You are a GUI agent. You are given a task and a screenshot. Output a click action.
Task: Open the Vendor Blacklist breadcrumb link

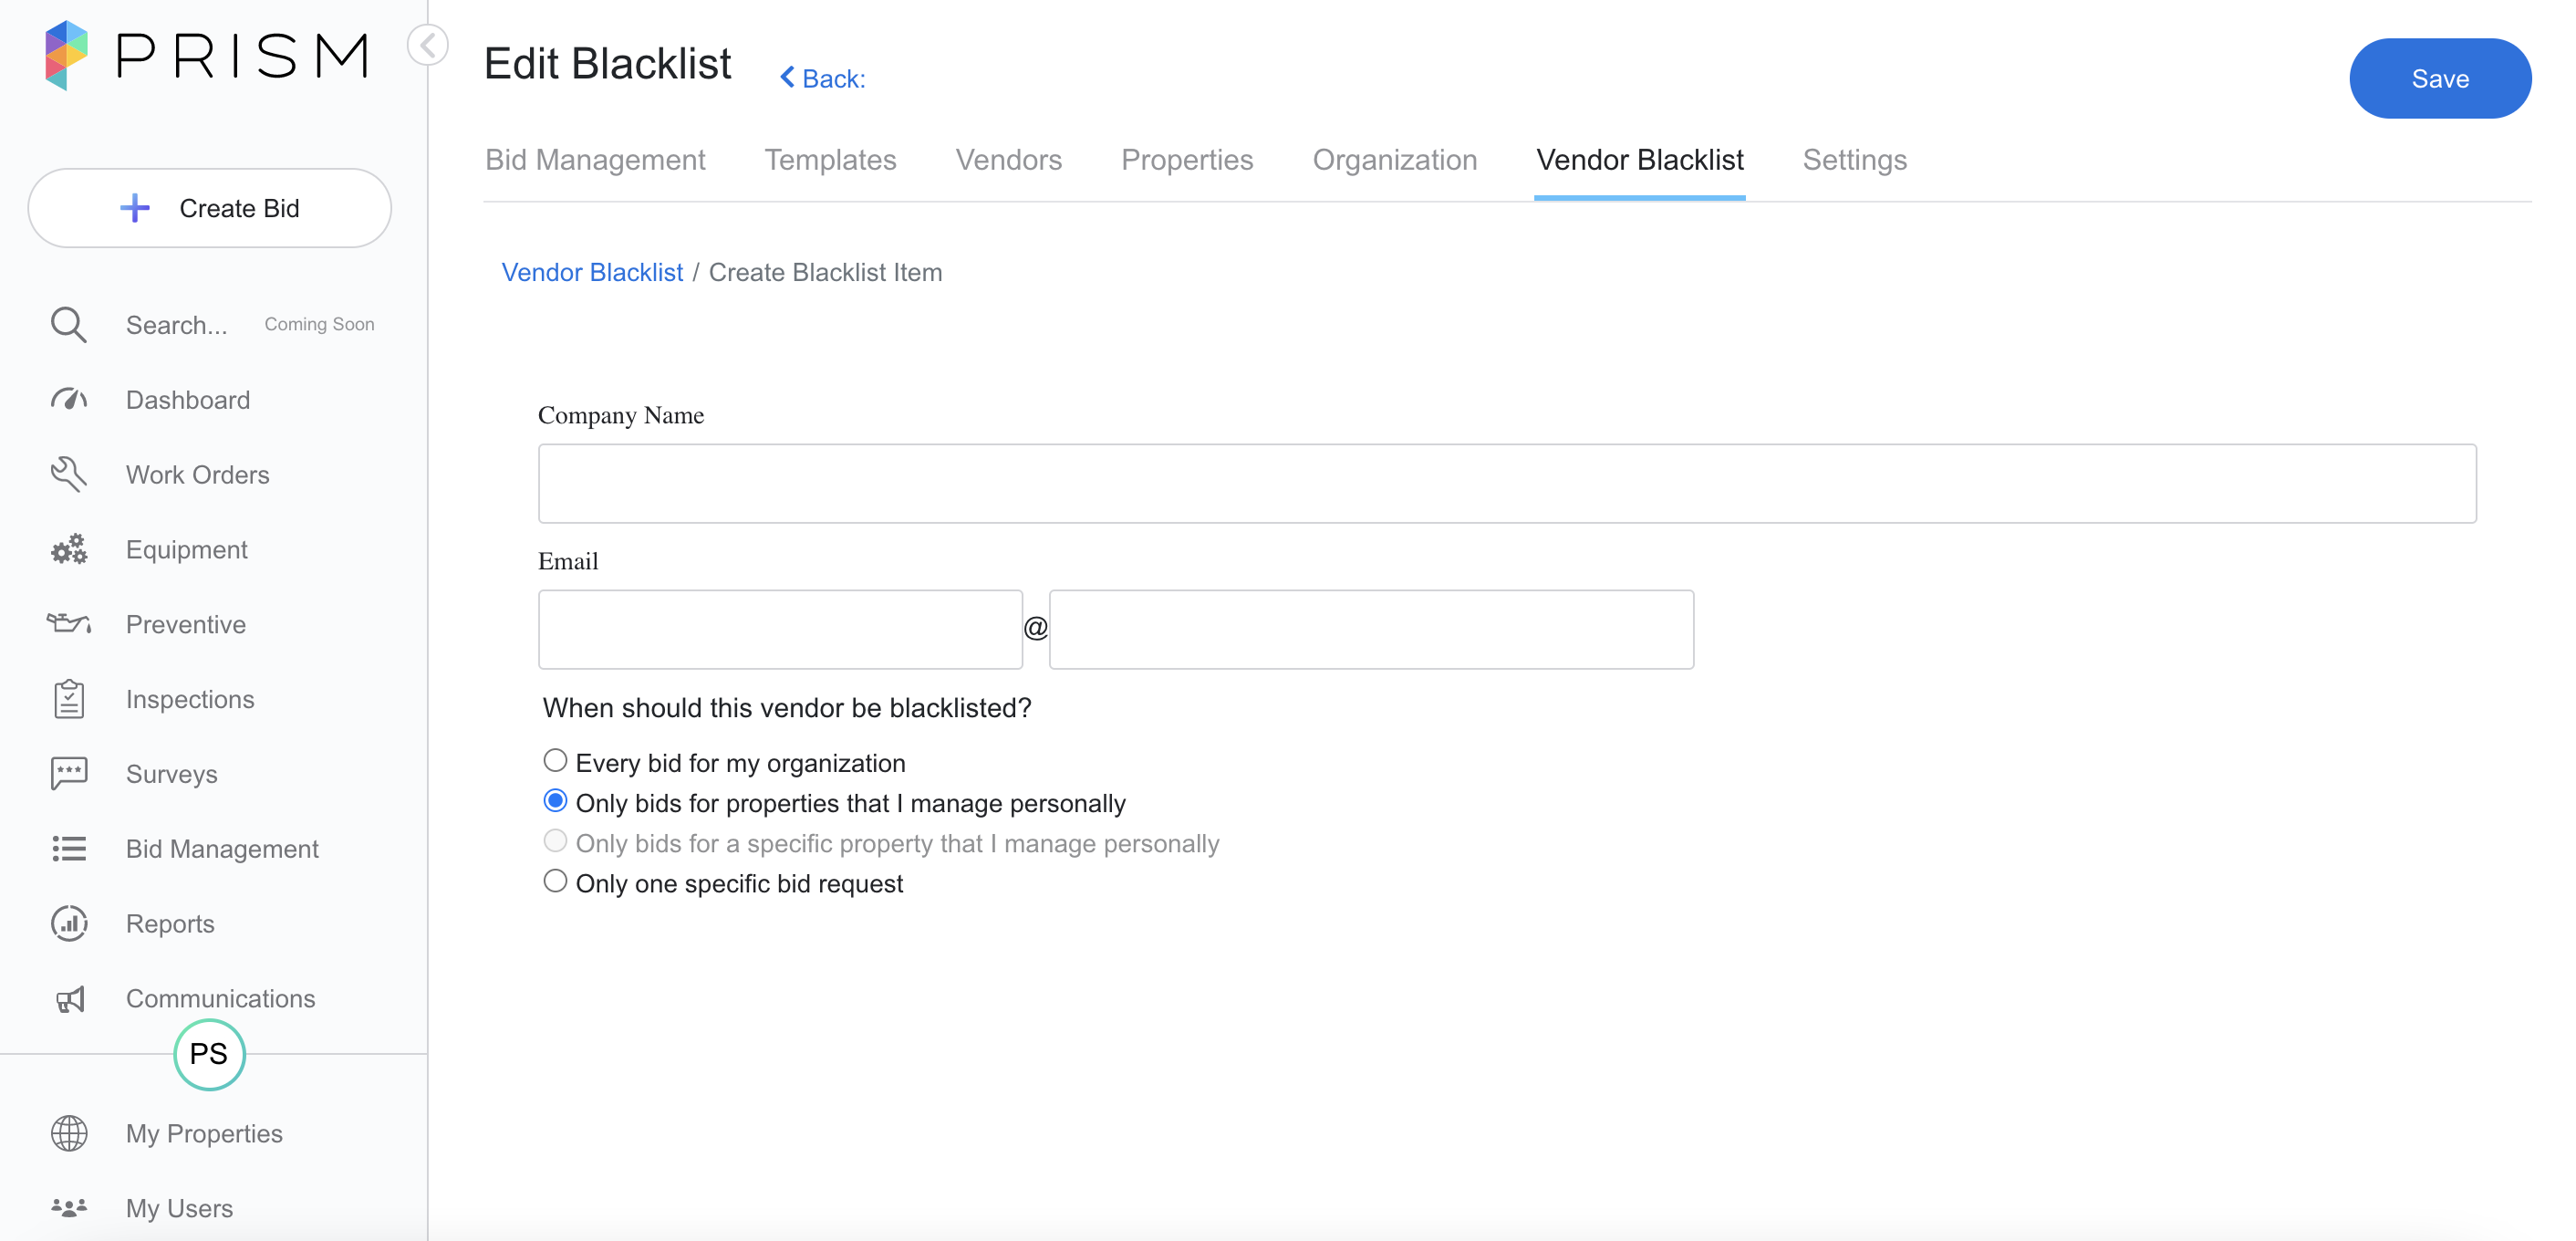click(592, 272)
